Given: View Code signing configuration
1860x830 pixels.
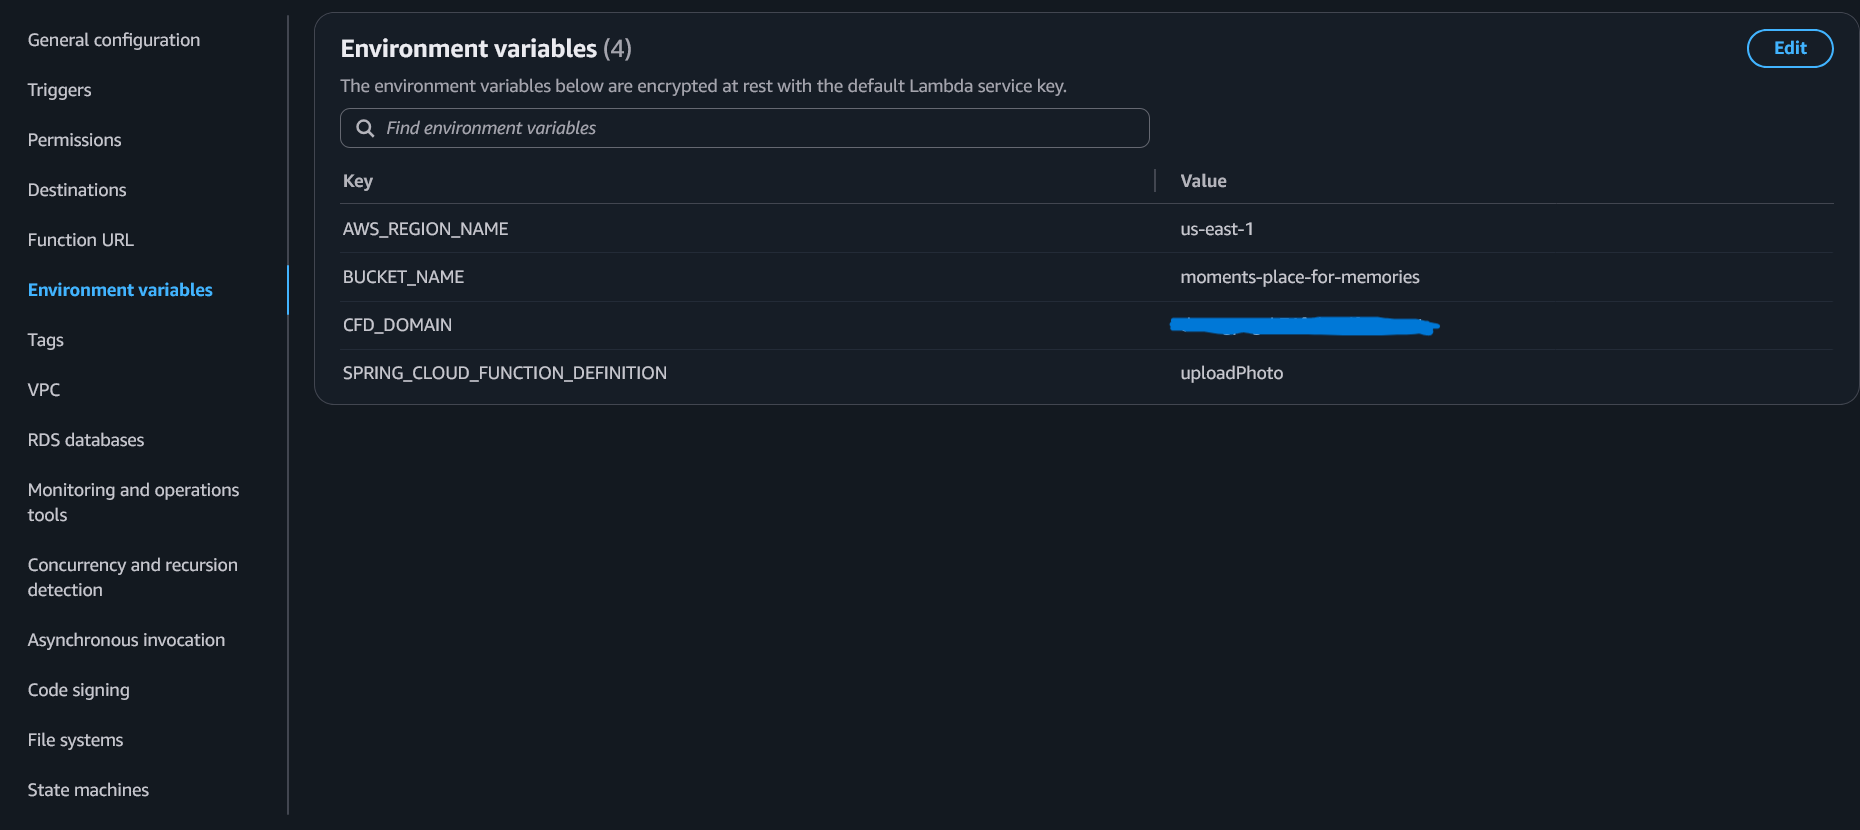Looking at the screenshot, I should [79, 690].
